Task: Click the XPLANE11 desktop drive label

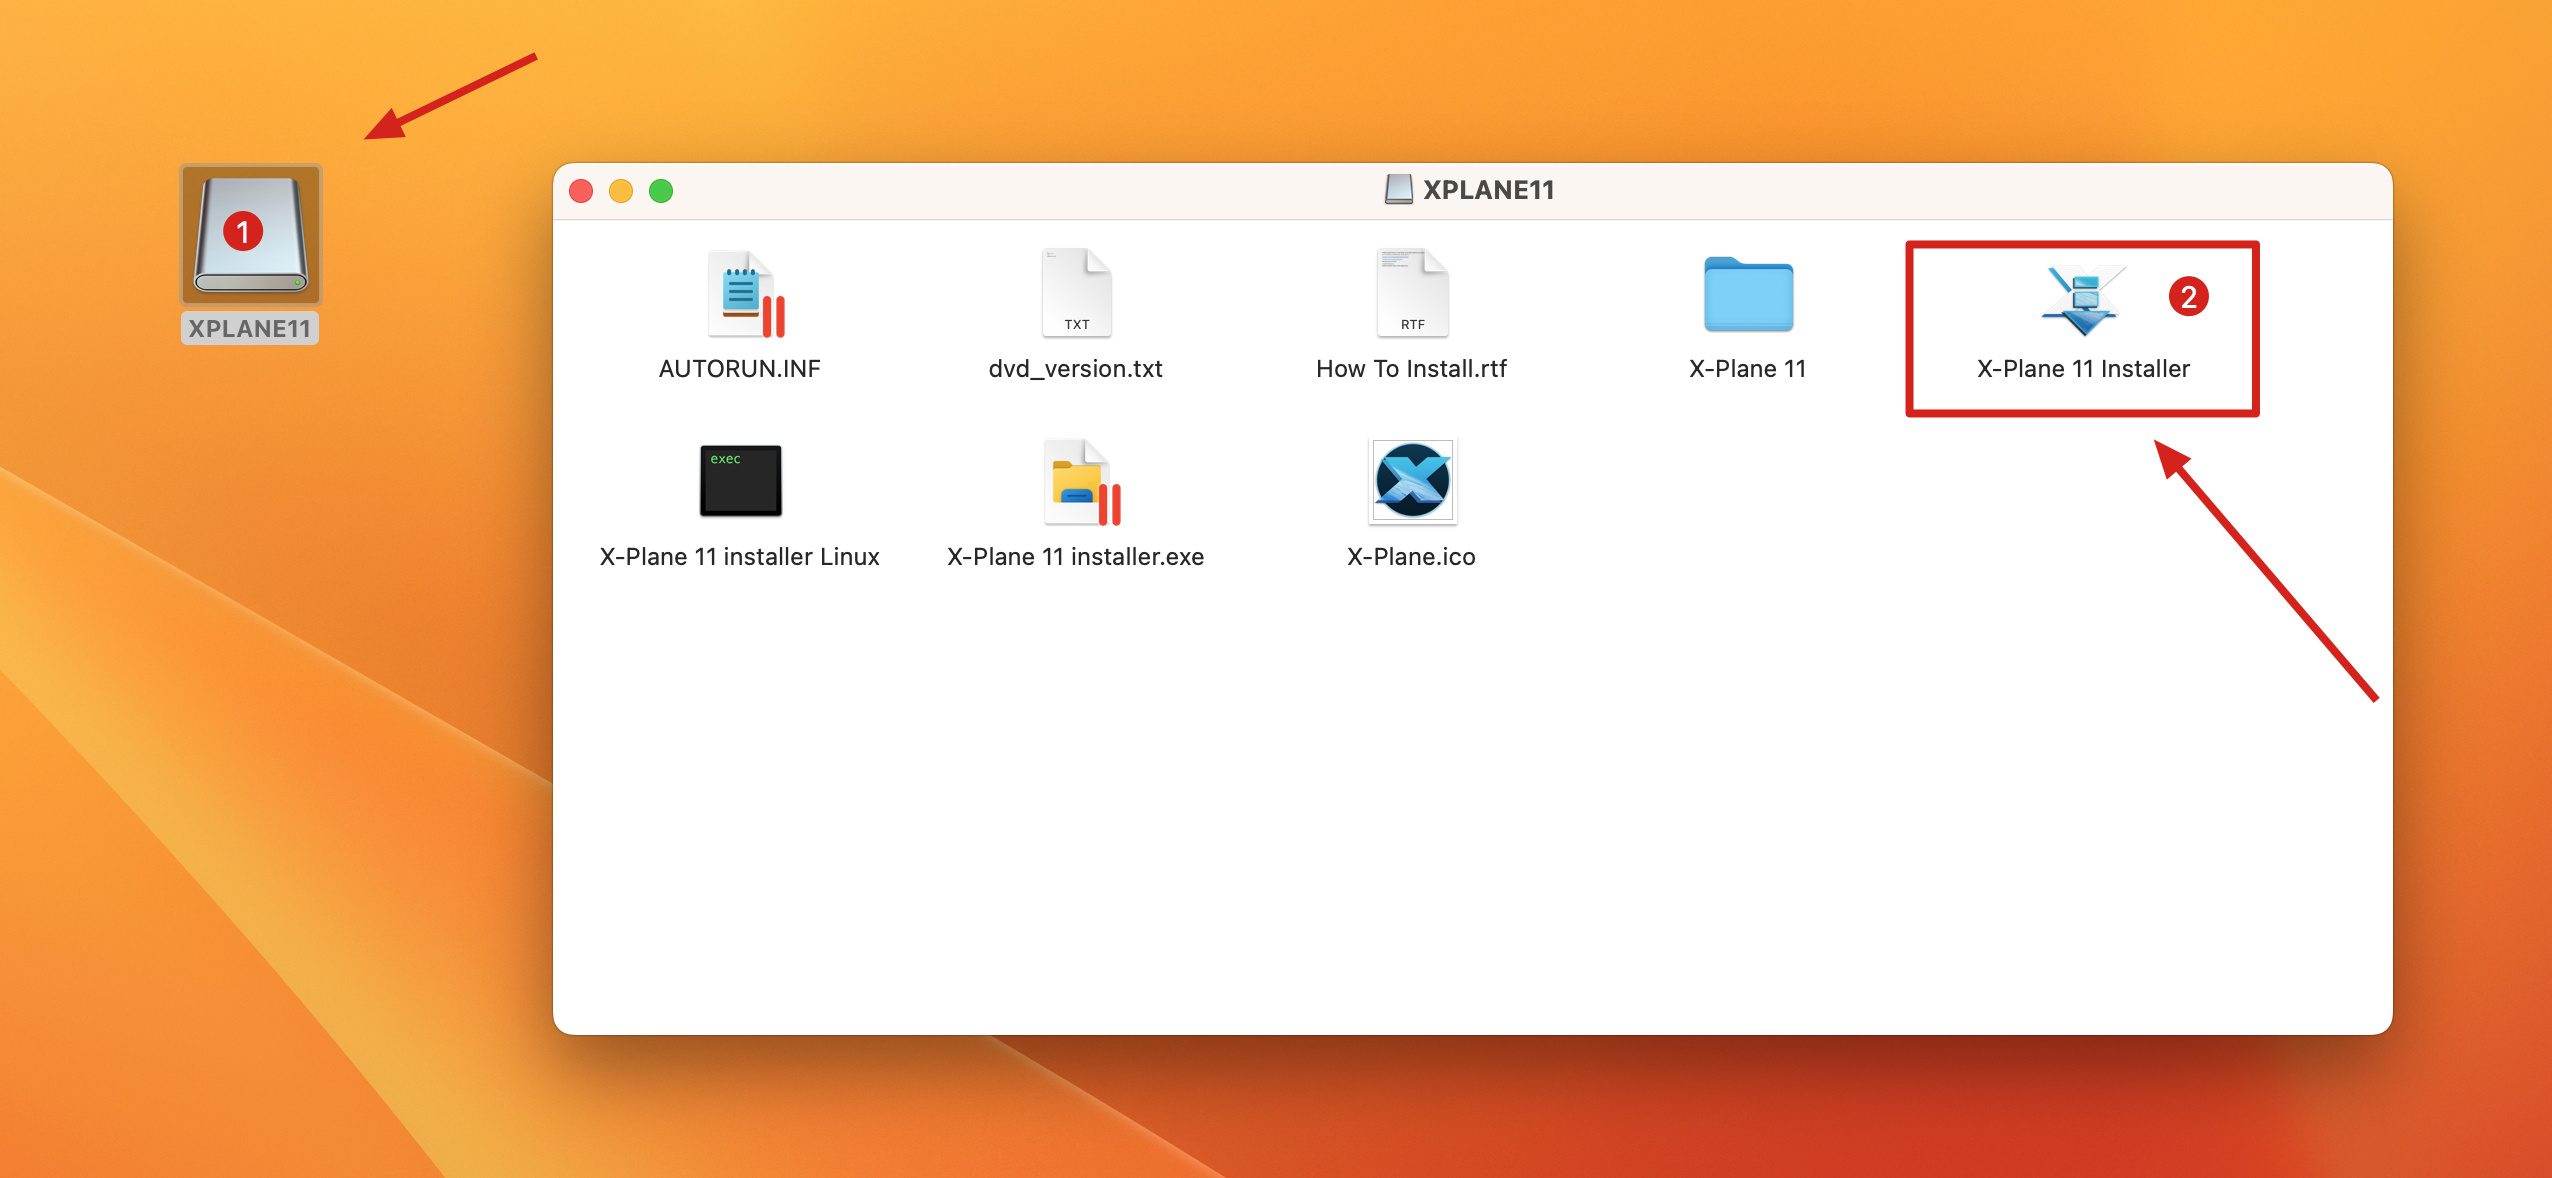Action: pyautogui.click(x=250, y=329)
